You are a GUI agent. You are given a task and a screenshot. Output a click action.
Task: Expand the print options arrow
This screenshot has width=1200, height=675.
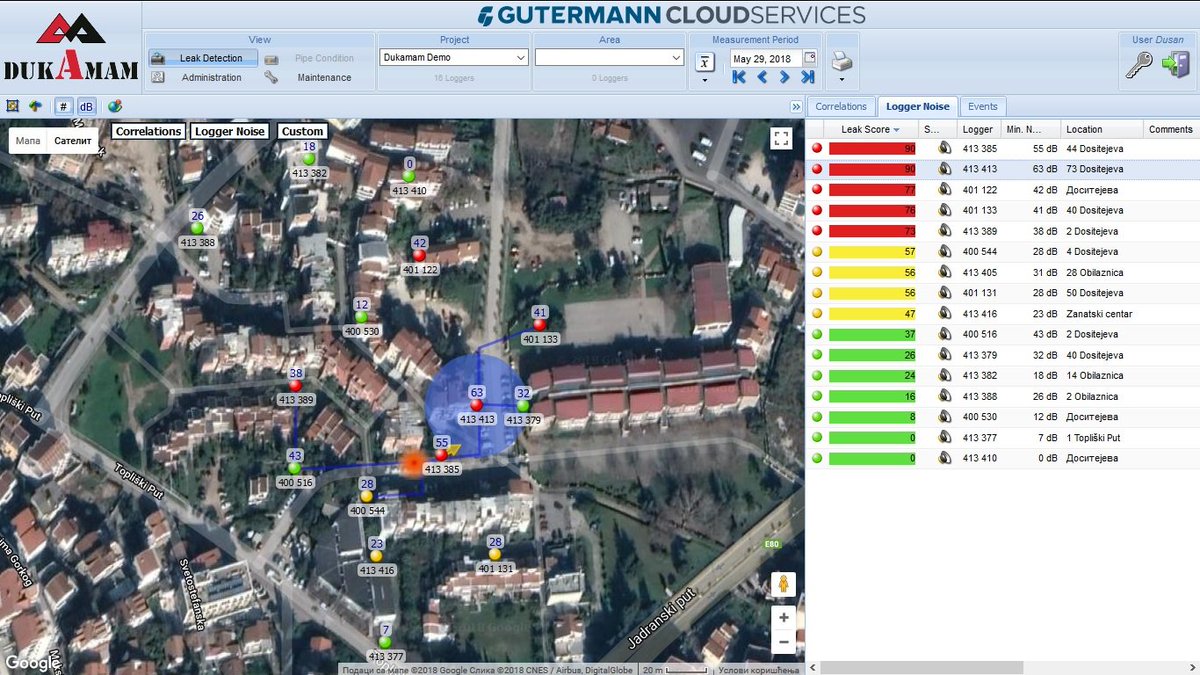pyautogui.click(x=842, y=79)
